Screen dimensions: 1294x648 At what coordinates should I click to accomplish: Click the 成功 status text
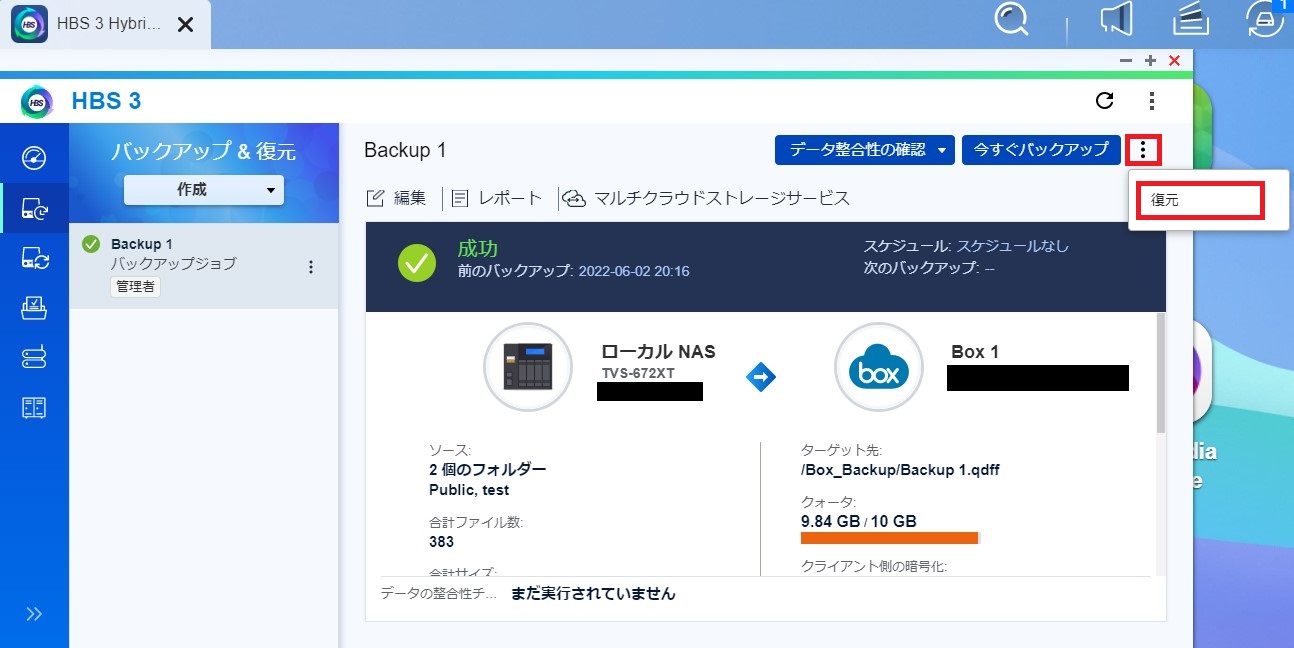point(478,249)
